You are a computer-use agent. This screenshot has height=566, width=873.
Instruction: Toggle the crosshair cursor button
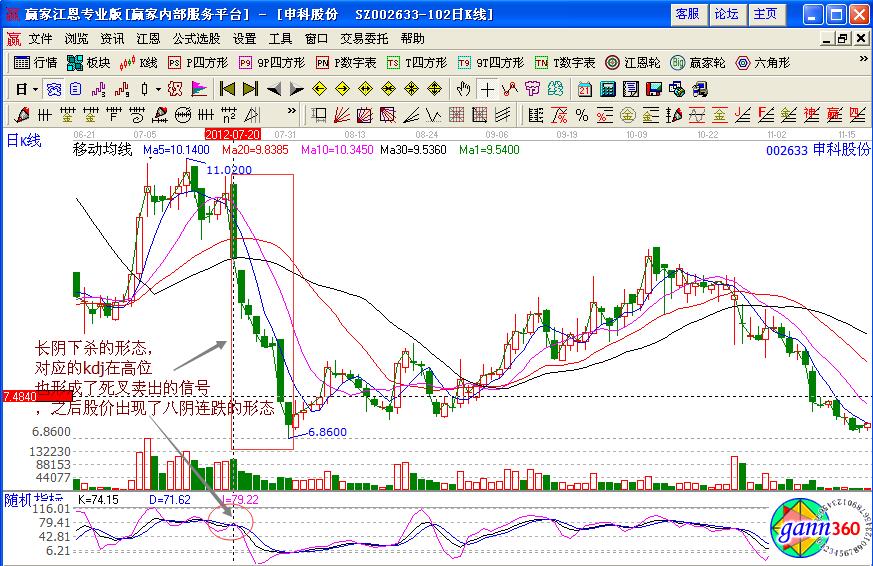487,88
